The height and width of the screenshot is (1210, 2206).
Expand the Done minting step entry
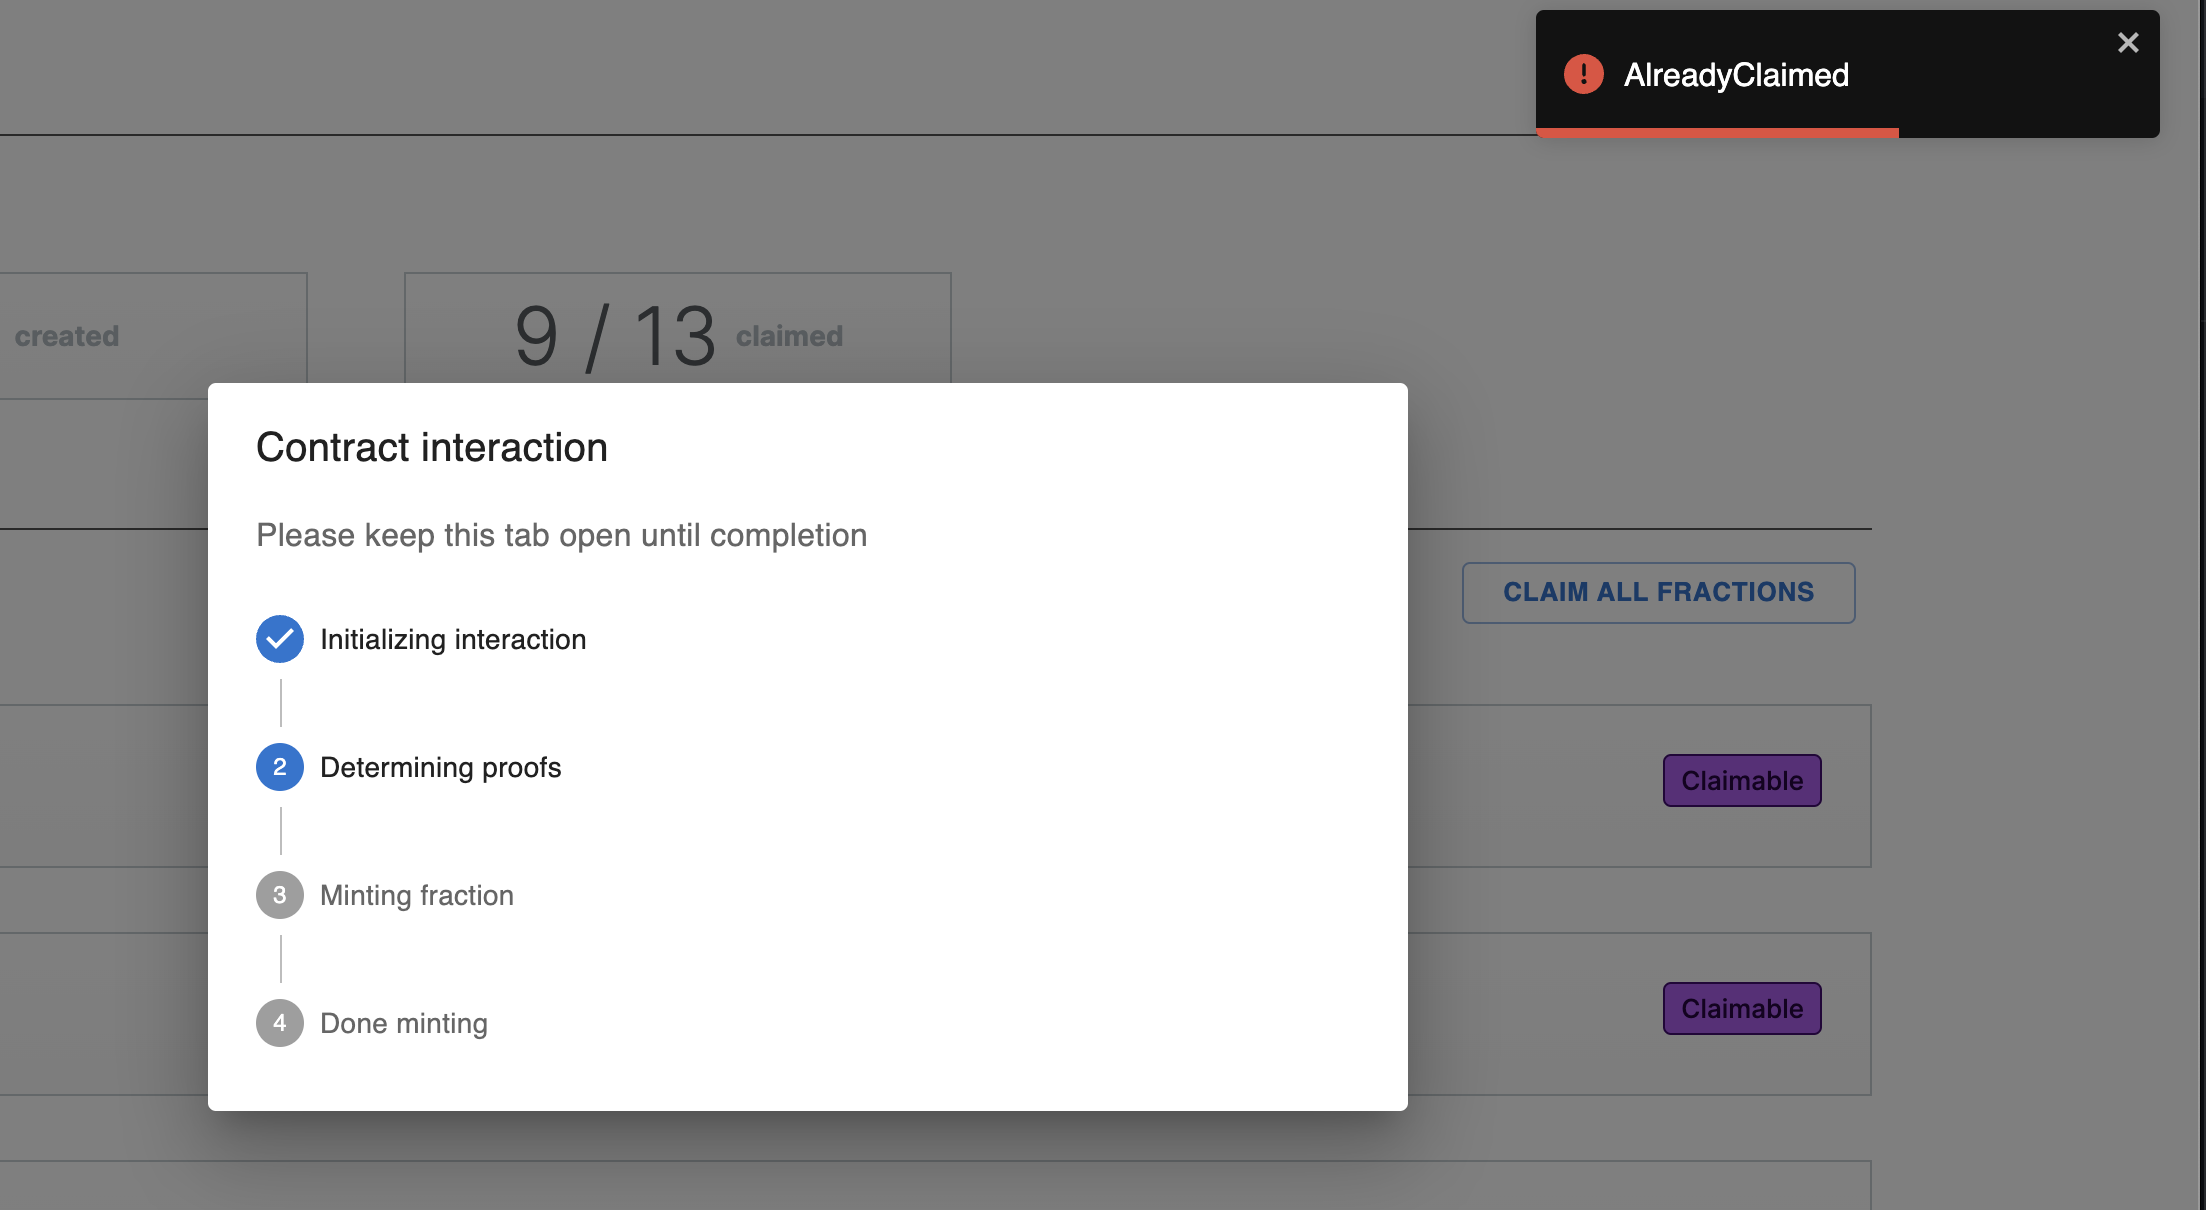click(403, 1023)
